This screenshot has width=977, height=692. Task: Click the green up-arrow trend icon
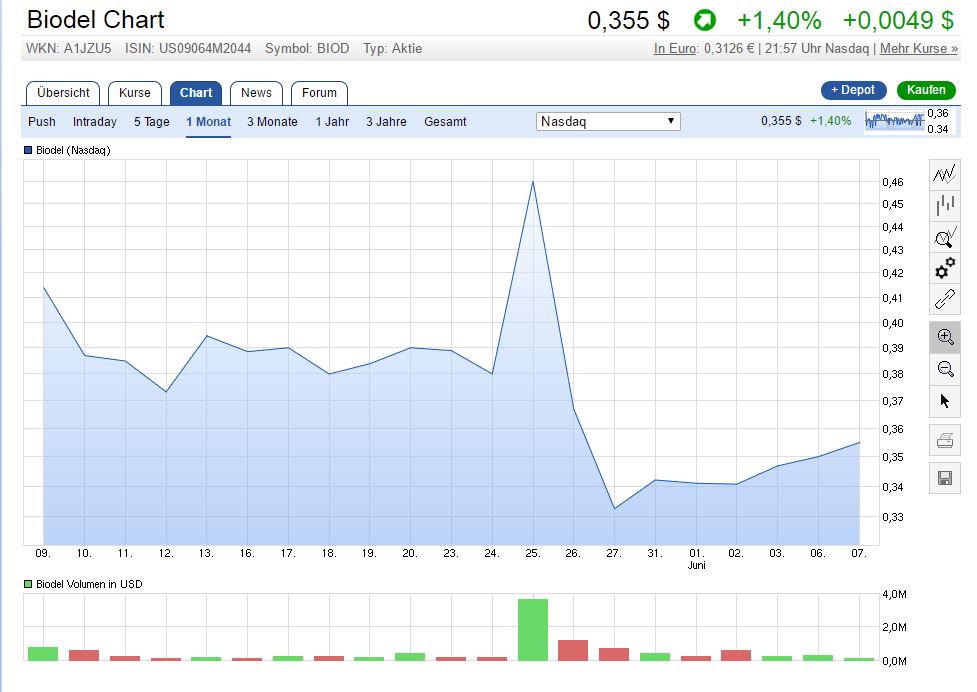point(705,20)
